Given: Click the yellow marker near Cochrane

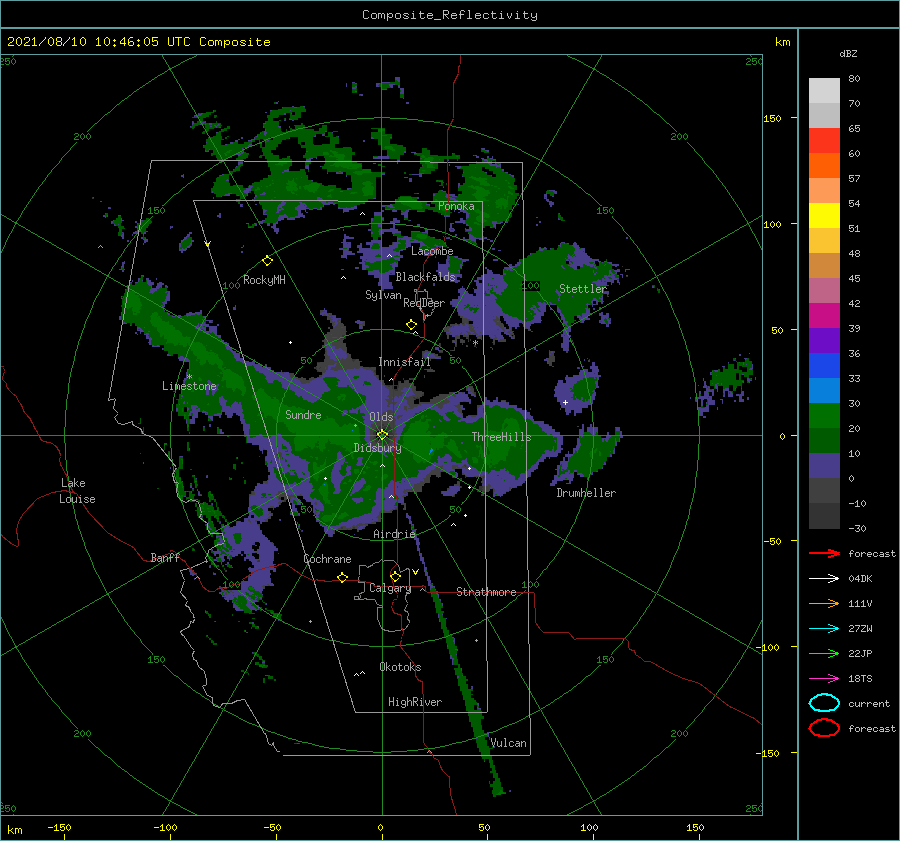Looking at the screenshot, I should (342, 577).
